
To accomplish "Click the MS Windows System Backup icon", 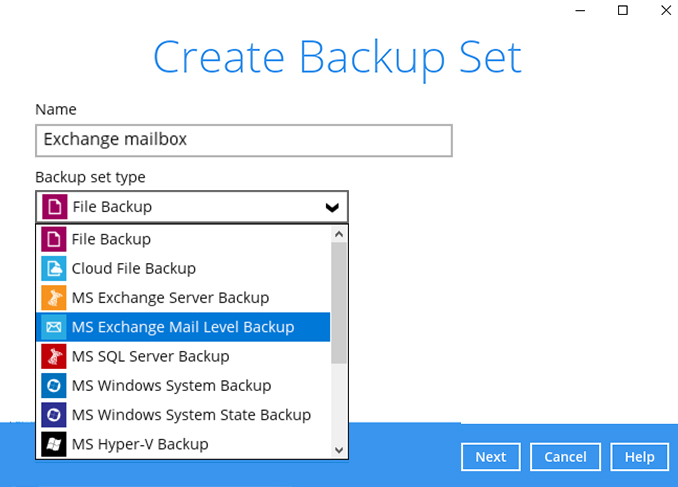I will (x=54, y=385).
